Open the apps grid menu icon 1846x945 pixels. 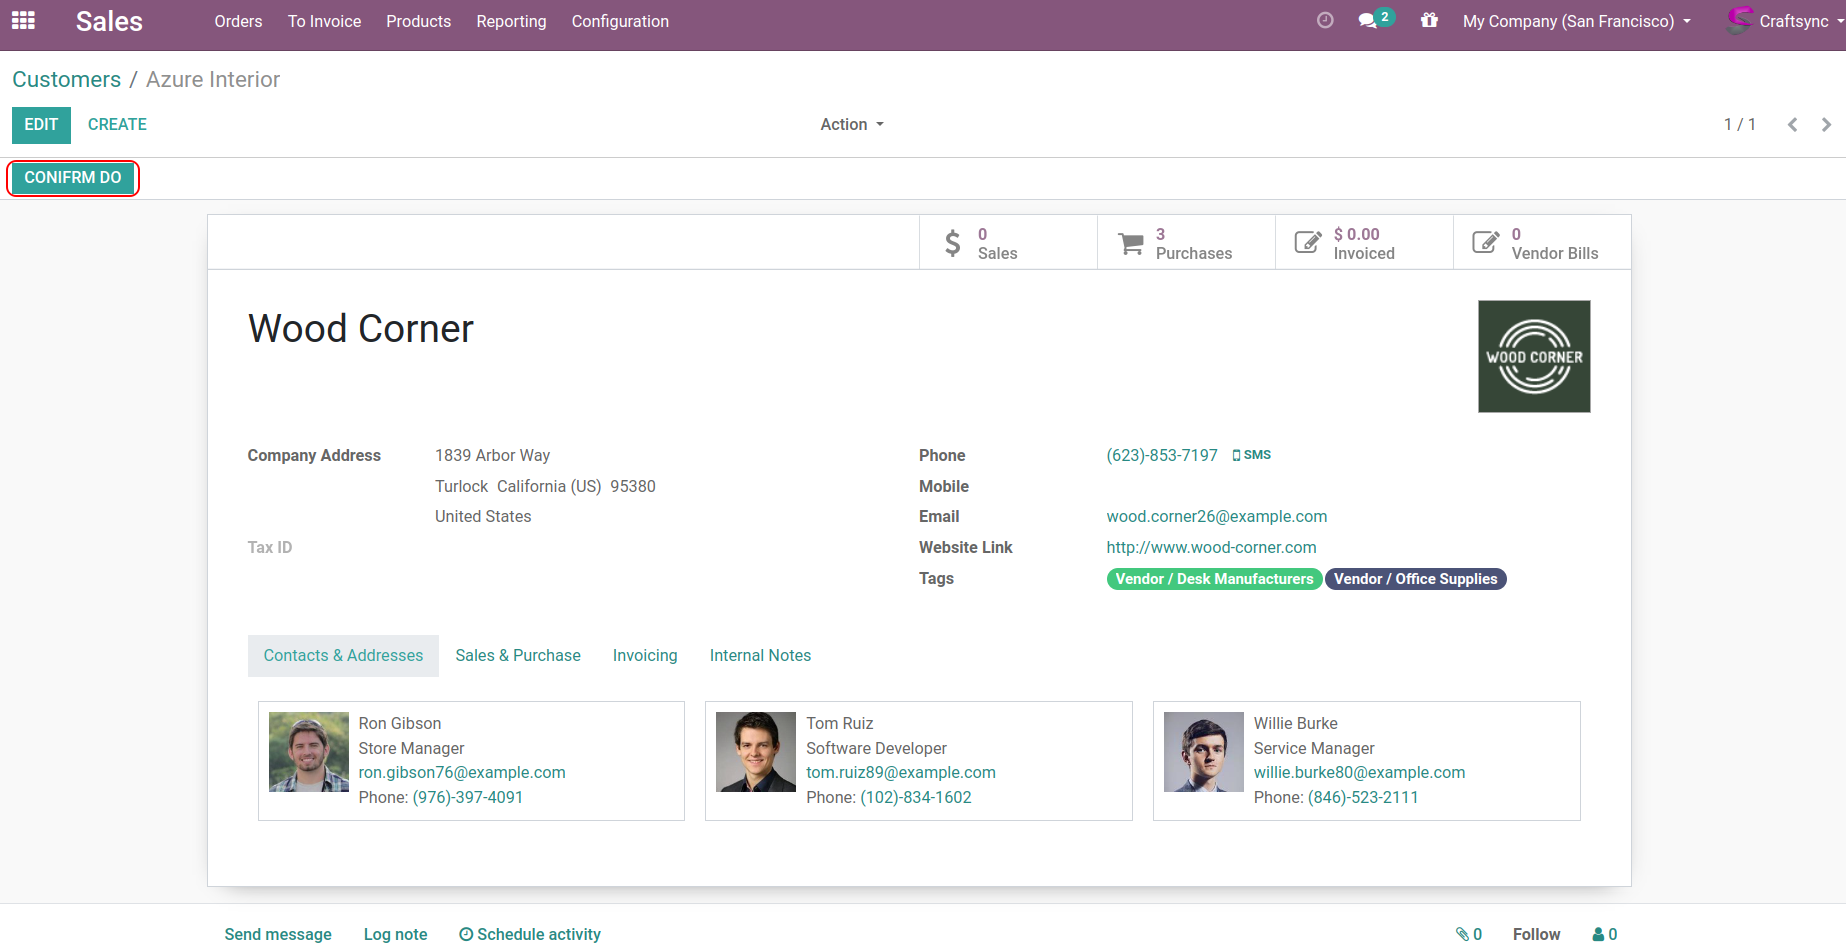23,21
